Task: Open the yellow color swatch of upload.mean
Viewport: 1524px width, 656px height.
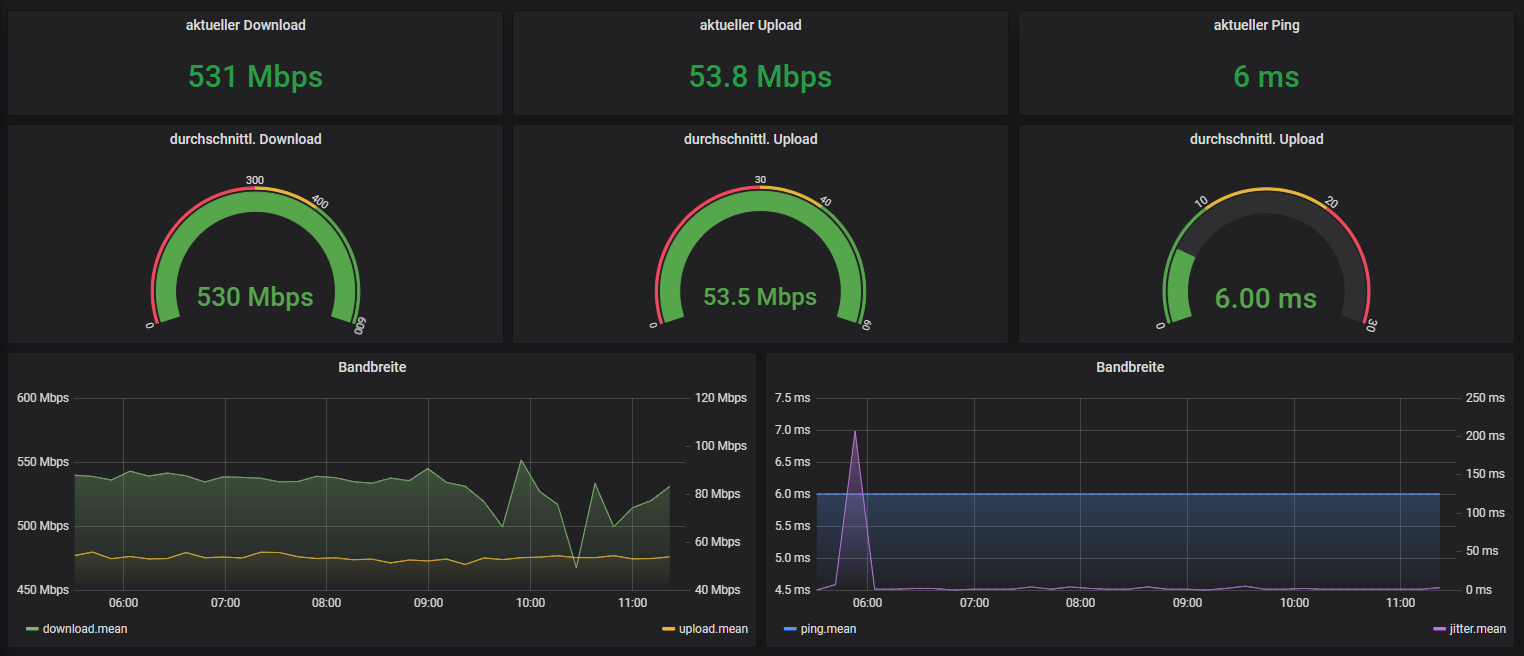Action: coord(669,629)
